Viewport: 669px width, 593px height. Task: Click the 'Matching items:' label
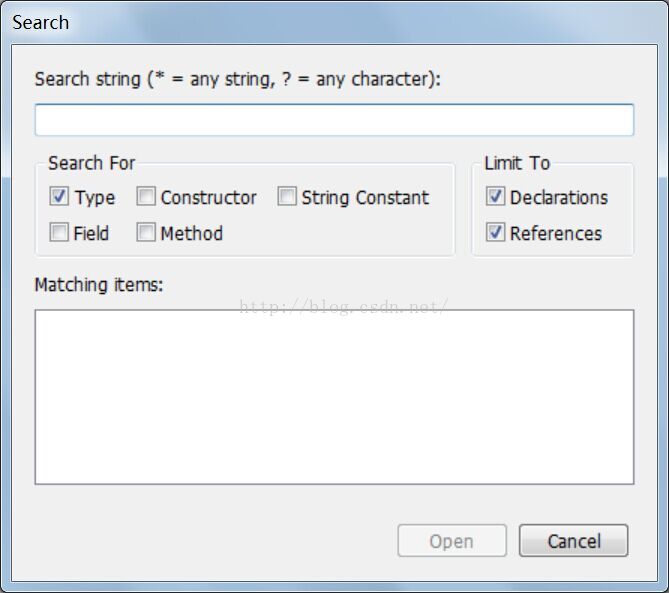point(99,285)
